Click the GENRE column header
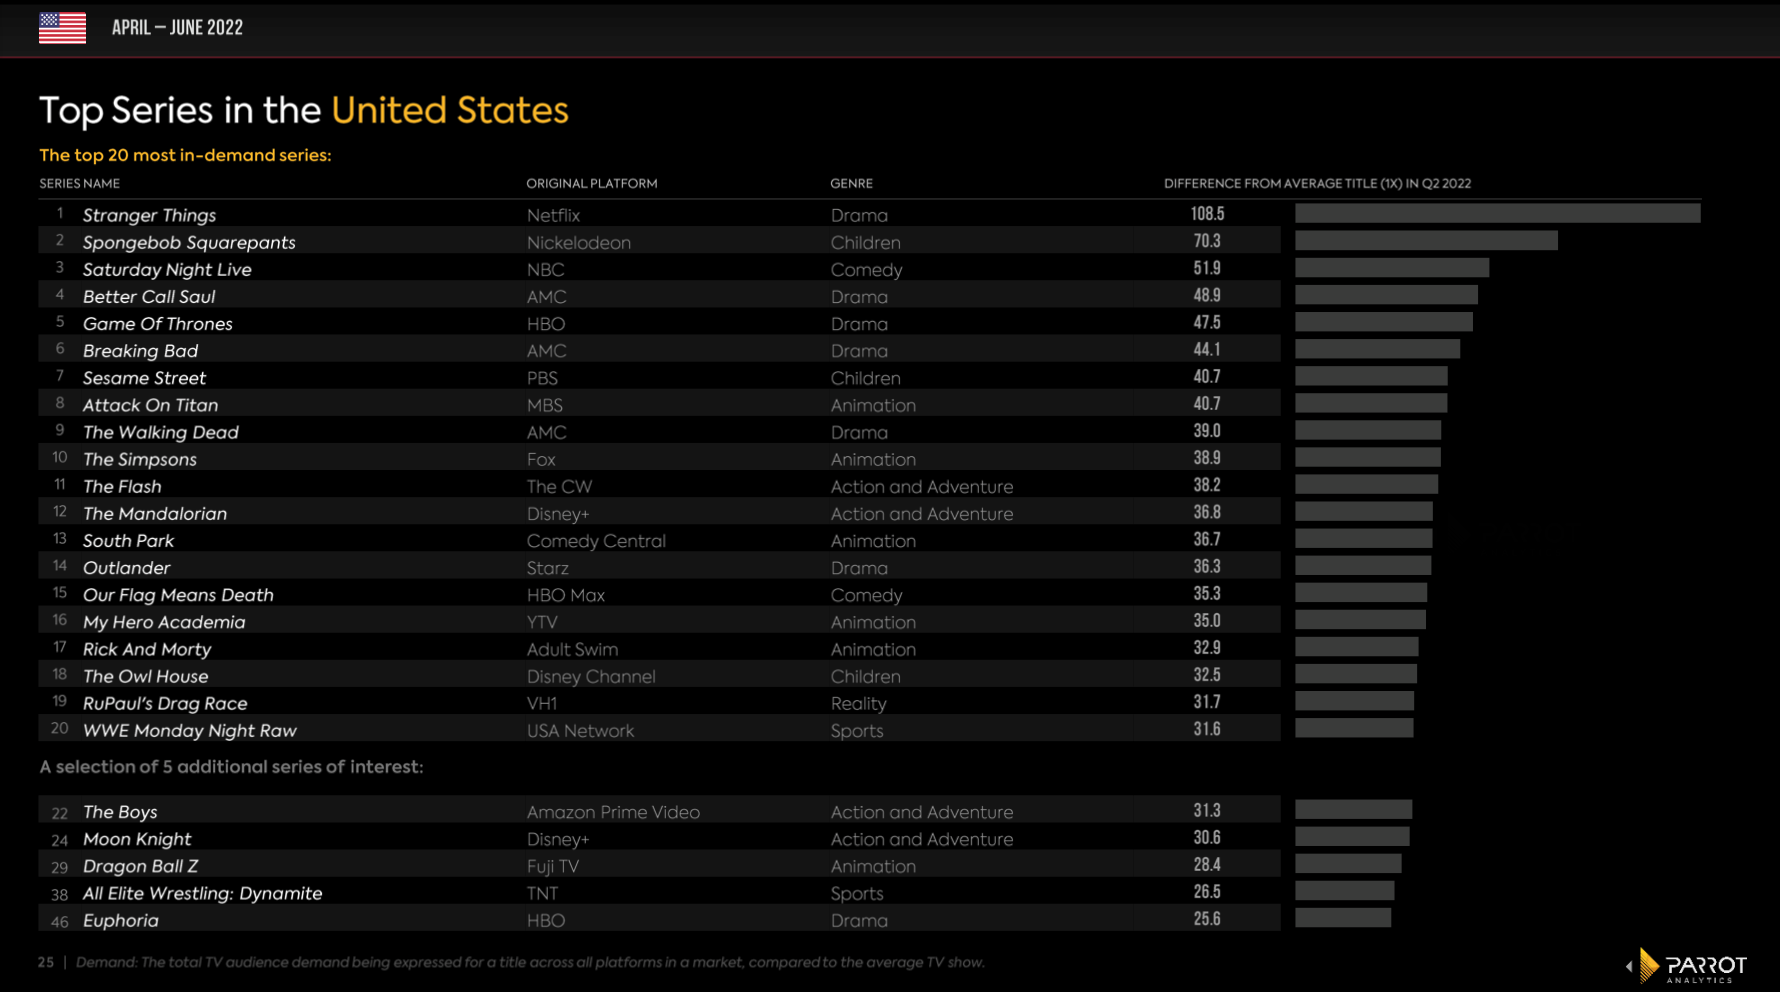The height and width of the screenshot is (992, 1780). coord(851,183)
